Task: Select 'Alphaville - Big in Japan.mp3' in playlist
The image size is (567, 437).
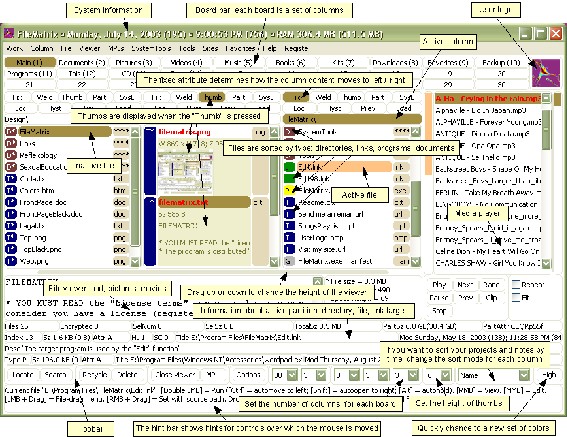Action: coord(481,110)
